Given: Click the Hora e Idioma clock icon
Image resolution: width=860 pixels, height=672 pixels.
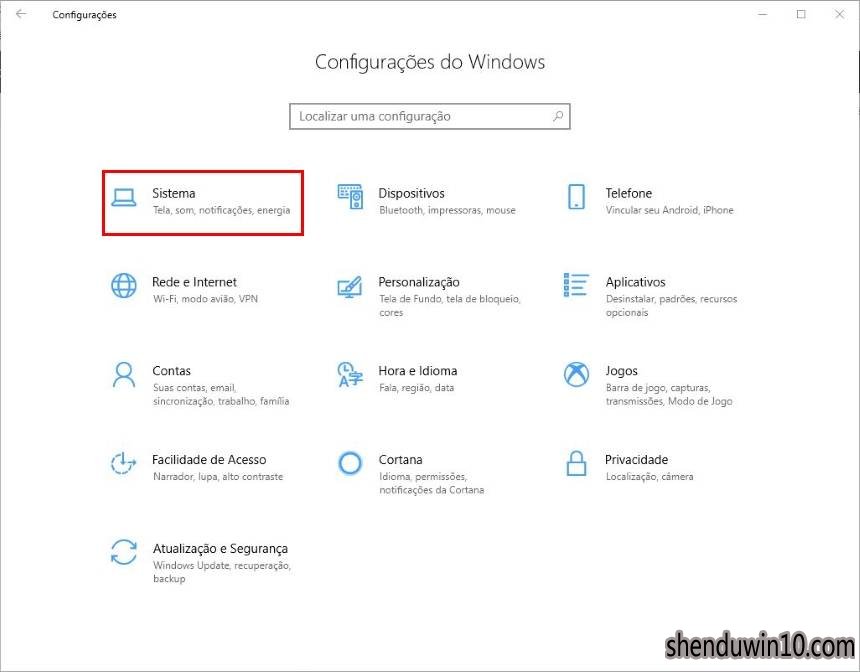Looking at the screenshot, I should (x=350, y=375).
